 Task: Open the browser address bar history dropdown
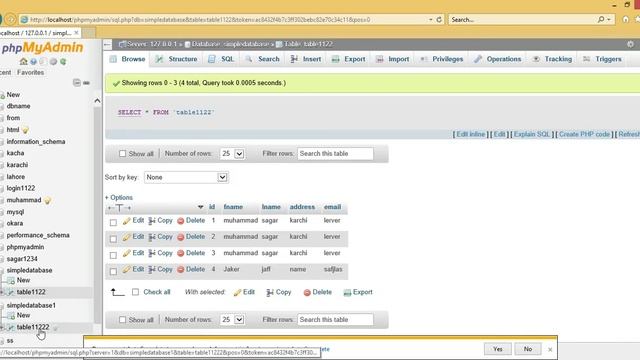click(x=431, y=19)
